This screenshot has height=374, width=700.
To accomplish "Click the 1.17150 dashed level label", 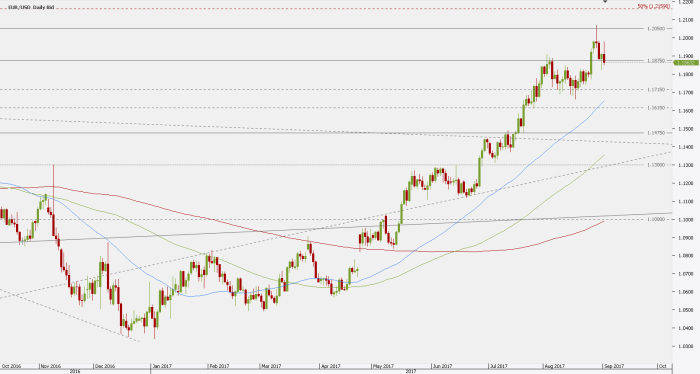I will [x=656, y=90].
